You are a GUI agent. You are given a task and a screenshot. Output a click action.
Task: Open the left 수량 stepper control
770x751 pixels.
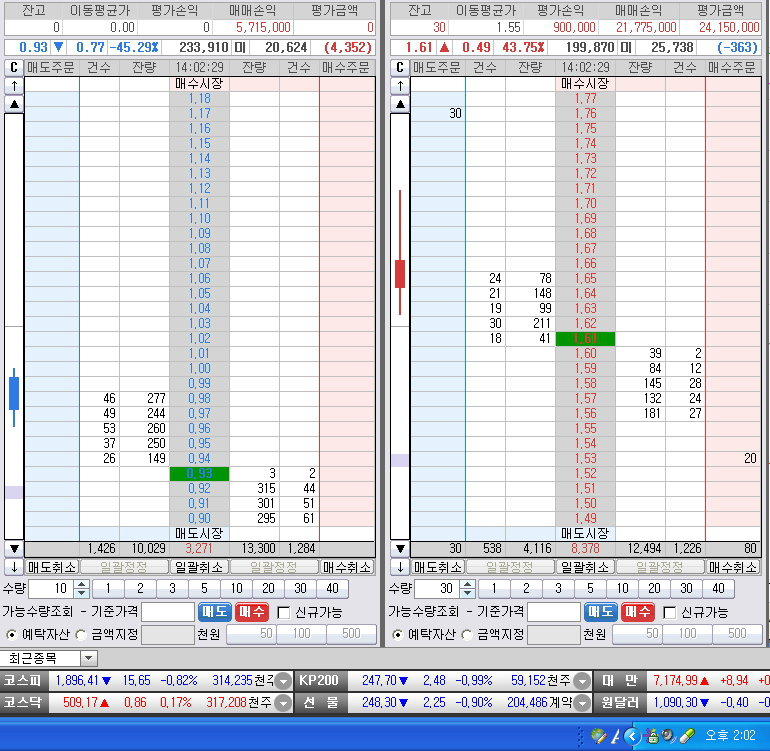pos(82,589)
